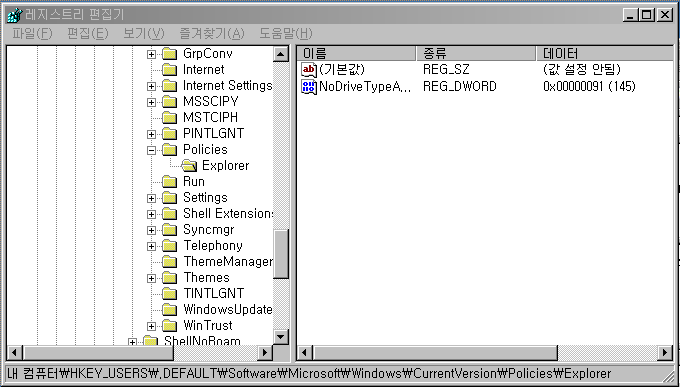Viewport: 680px width, 387px height.
Task: Expand the ShellNoRoam key
Action: [x=132, y=342]
